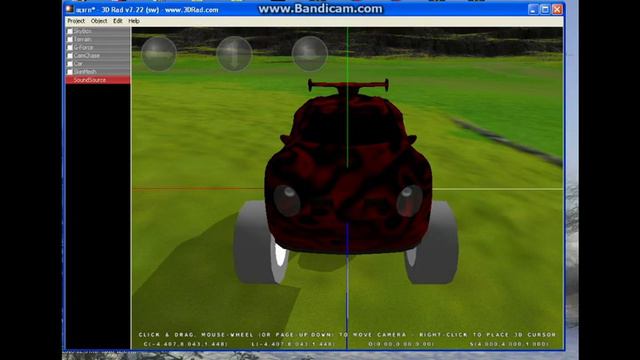
Task: Select the G-Force entry label
Action: click(x=83, y=48)
